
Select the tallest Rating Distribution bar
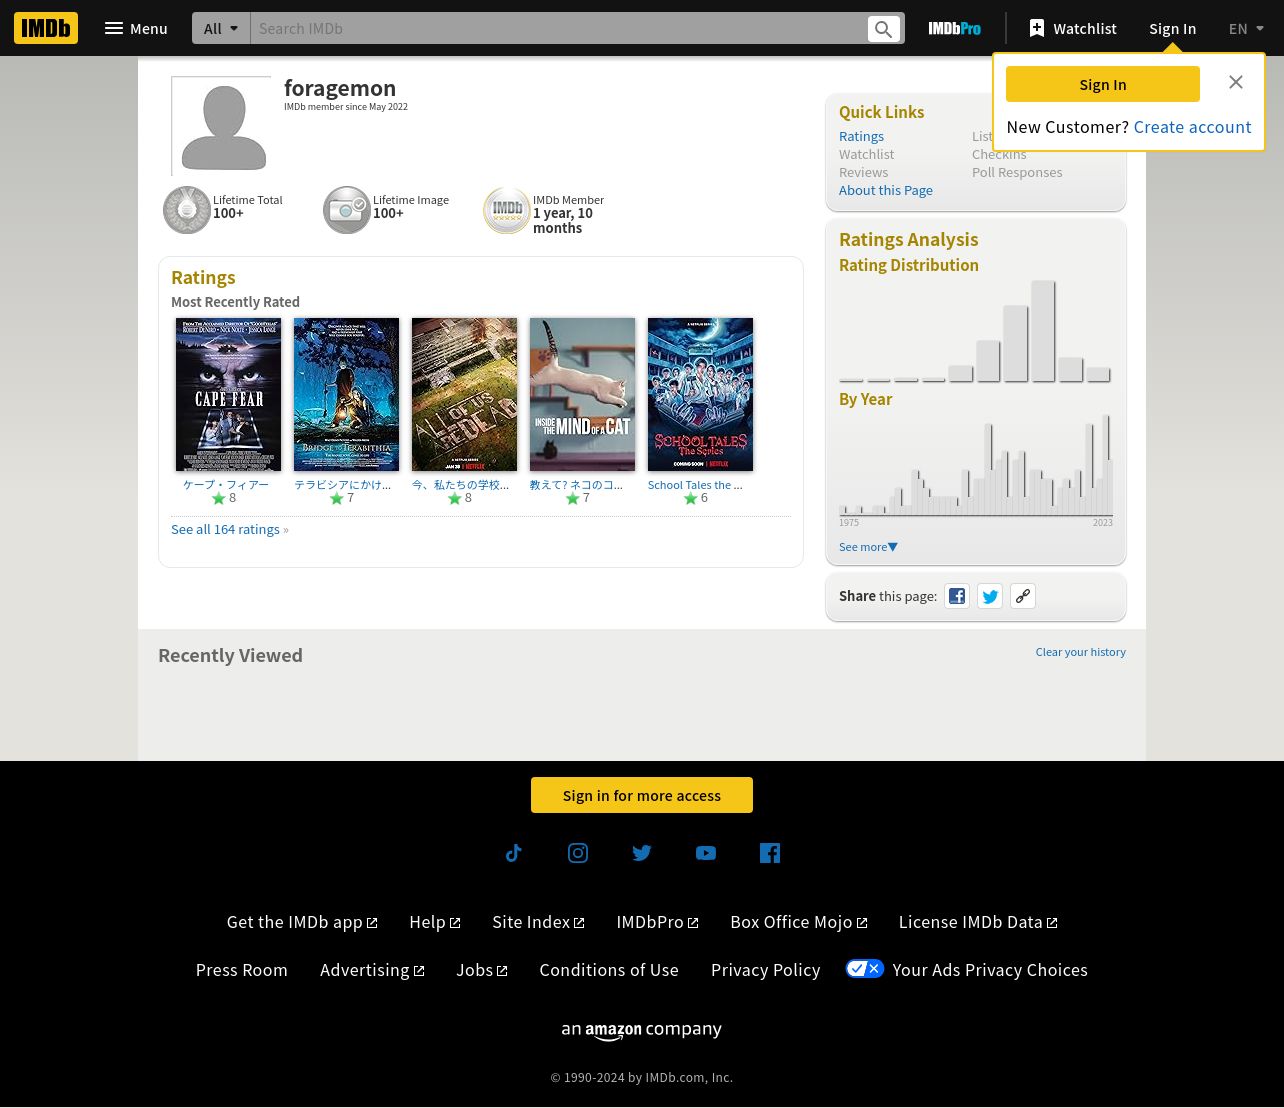[1043, 331]
